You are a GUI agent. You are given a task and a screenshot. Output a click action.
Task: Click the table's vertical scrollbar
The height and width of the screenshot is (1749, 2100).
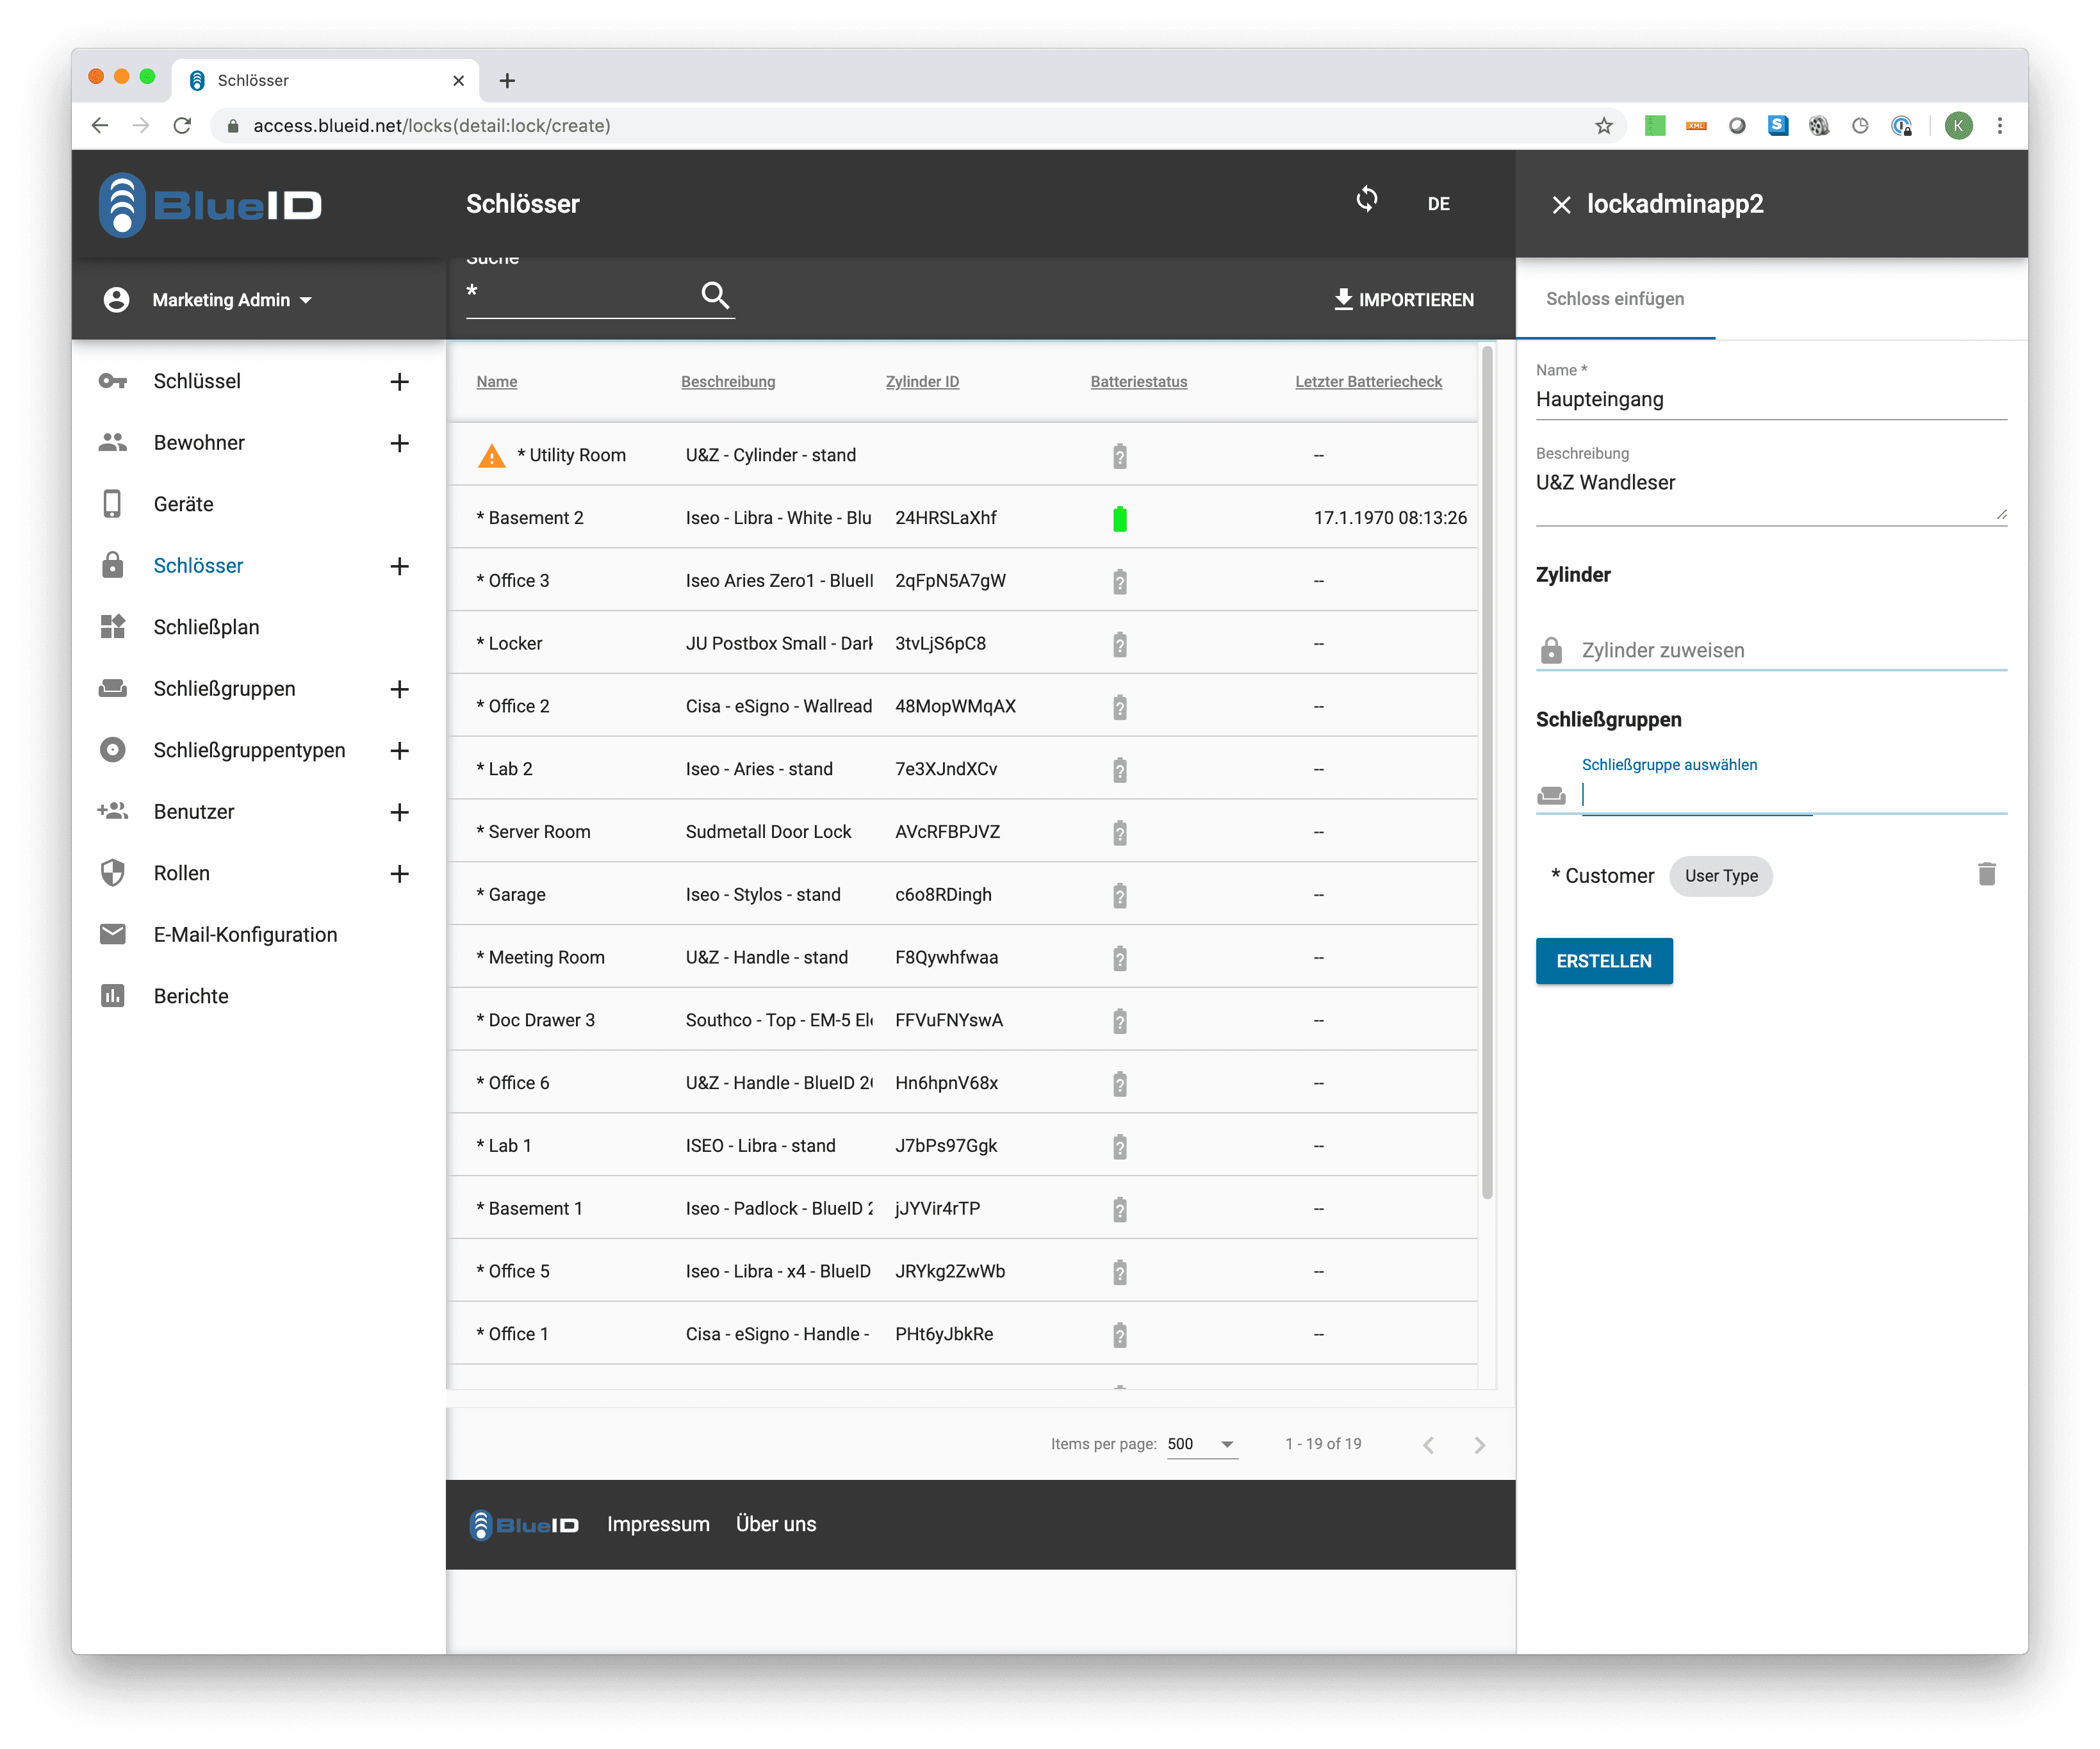pos(1486,772)
